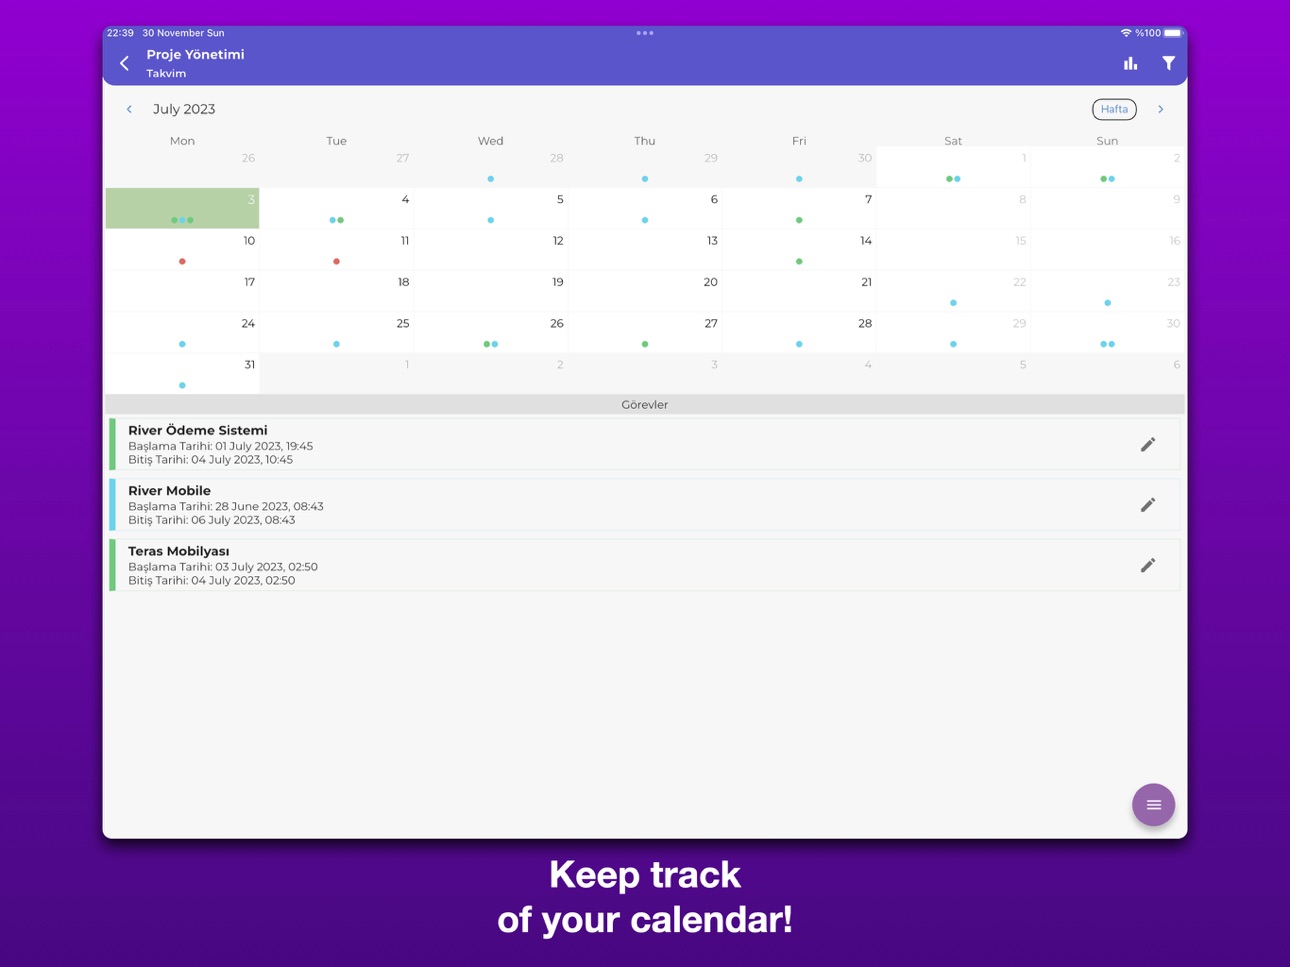Open the River Ödeme Sistemi task

pyautogui.click(x=645, y=444)
